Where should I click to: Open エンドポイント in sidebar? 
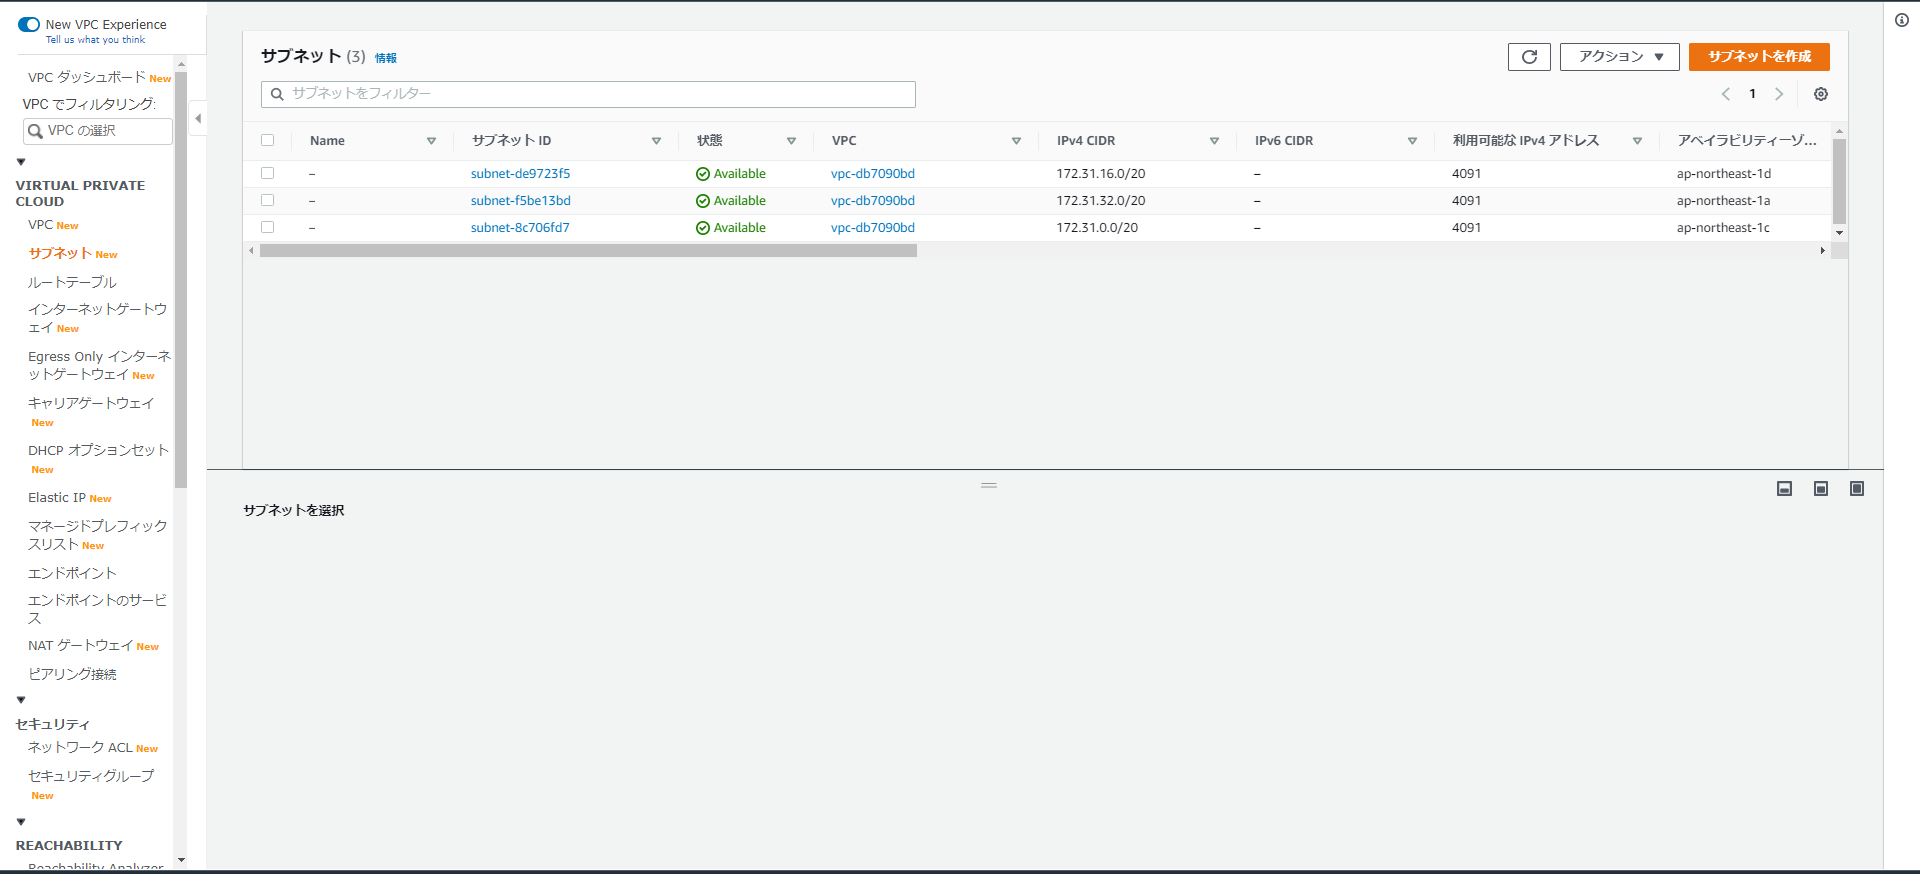[72, 573]
